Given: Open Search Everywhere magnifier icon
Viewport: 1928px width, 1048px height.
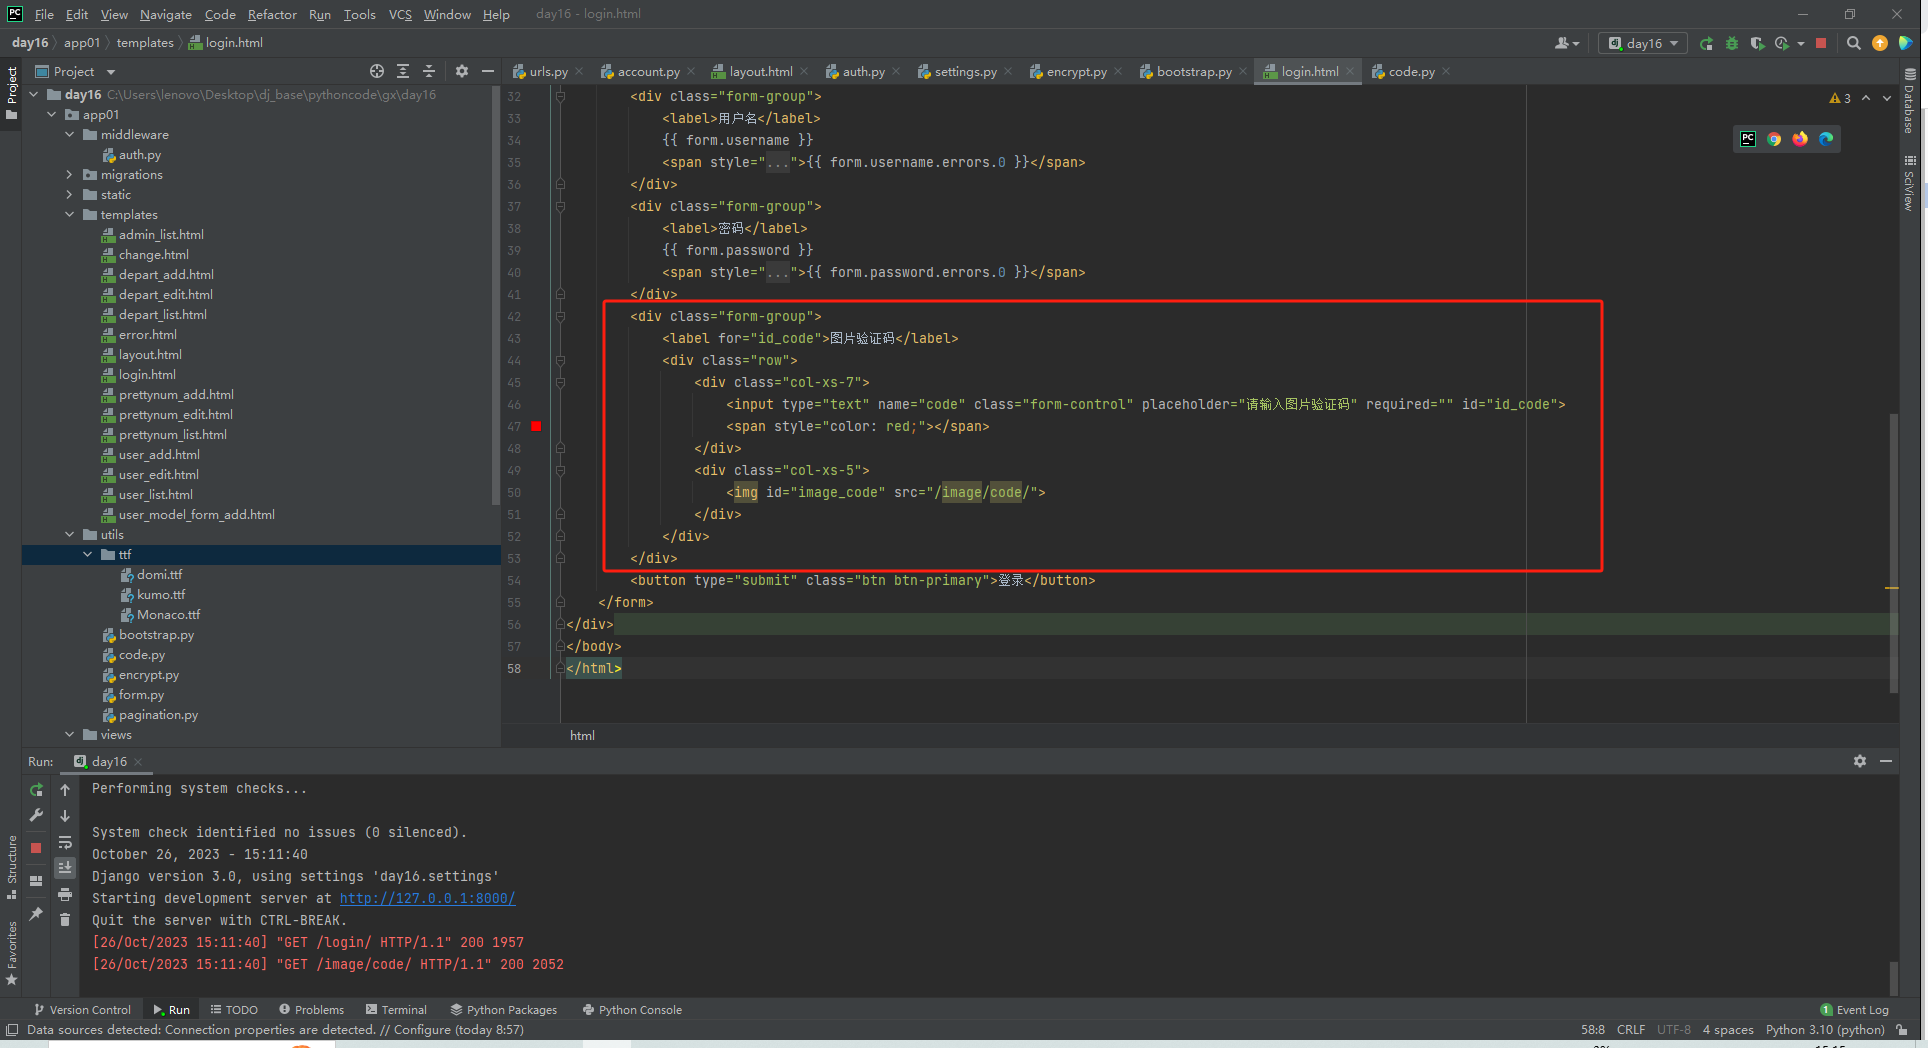Looking at the screenshot, I should [1853, 43].
